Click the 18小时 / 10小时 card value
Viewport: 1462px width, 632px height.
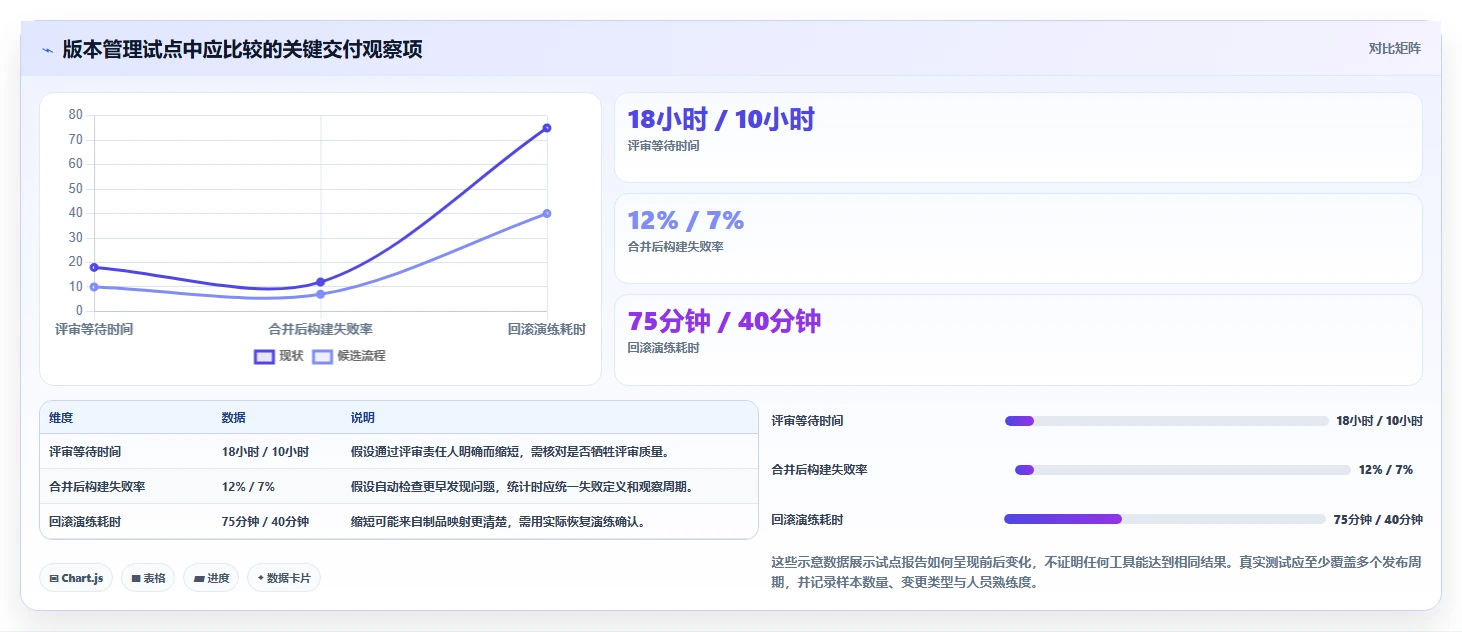click(721, 120)
